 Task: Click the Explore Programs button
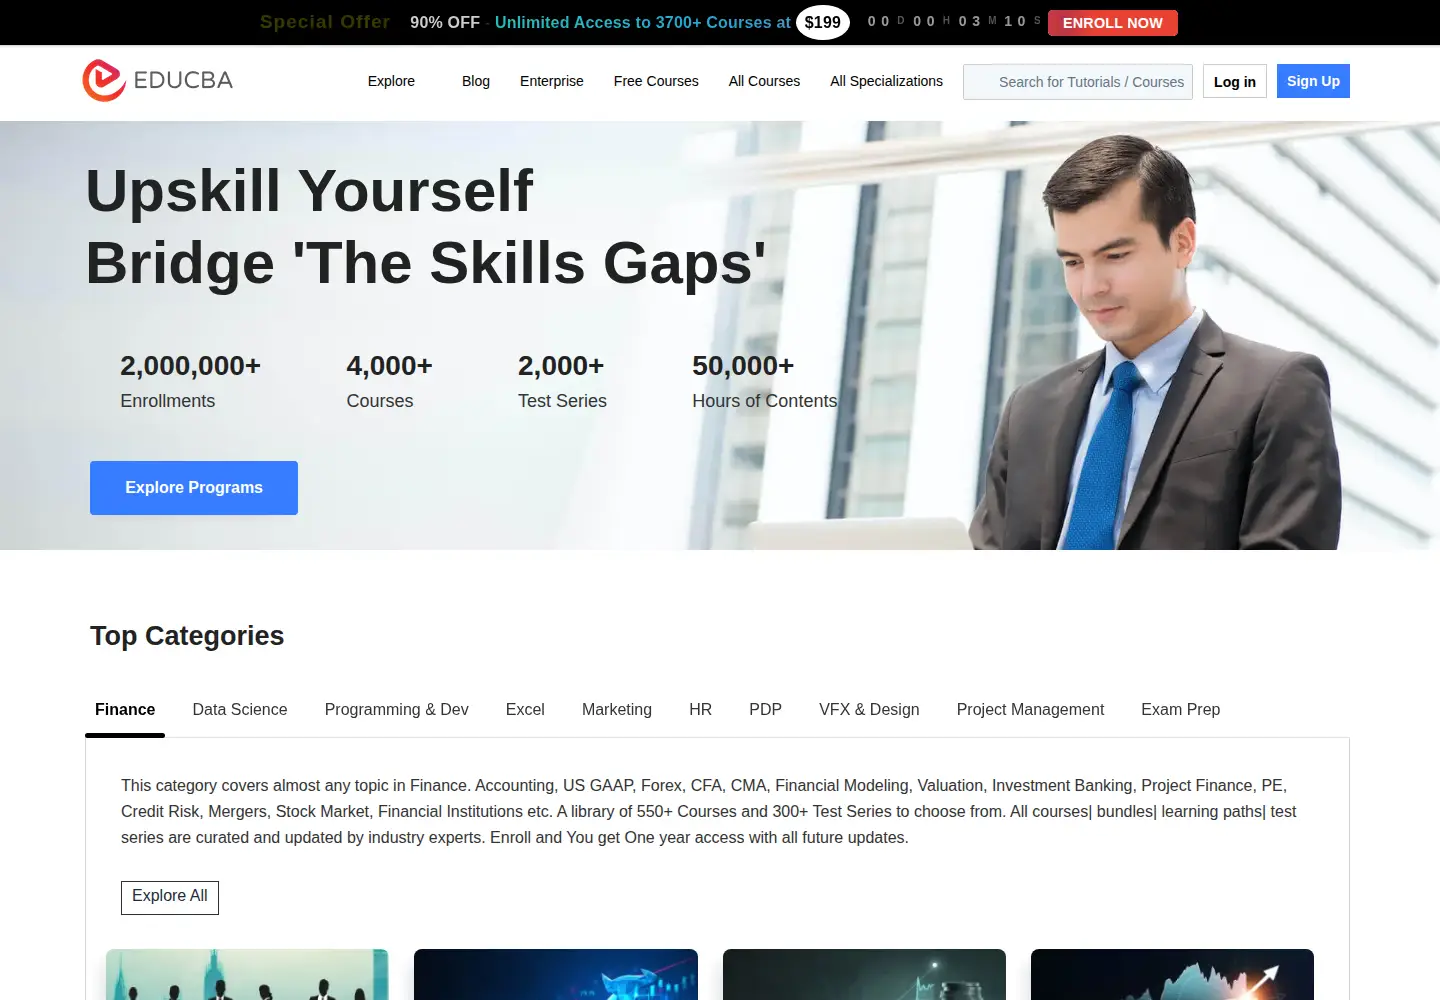194,488
